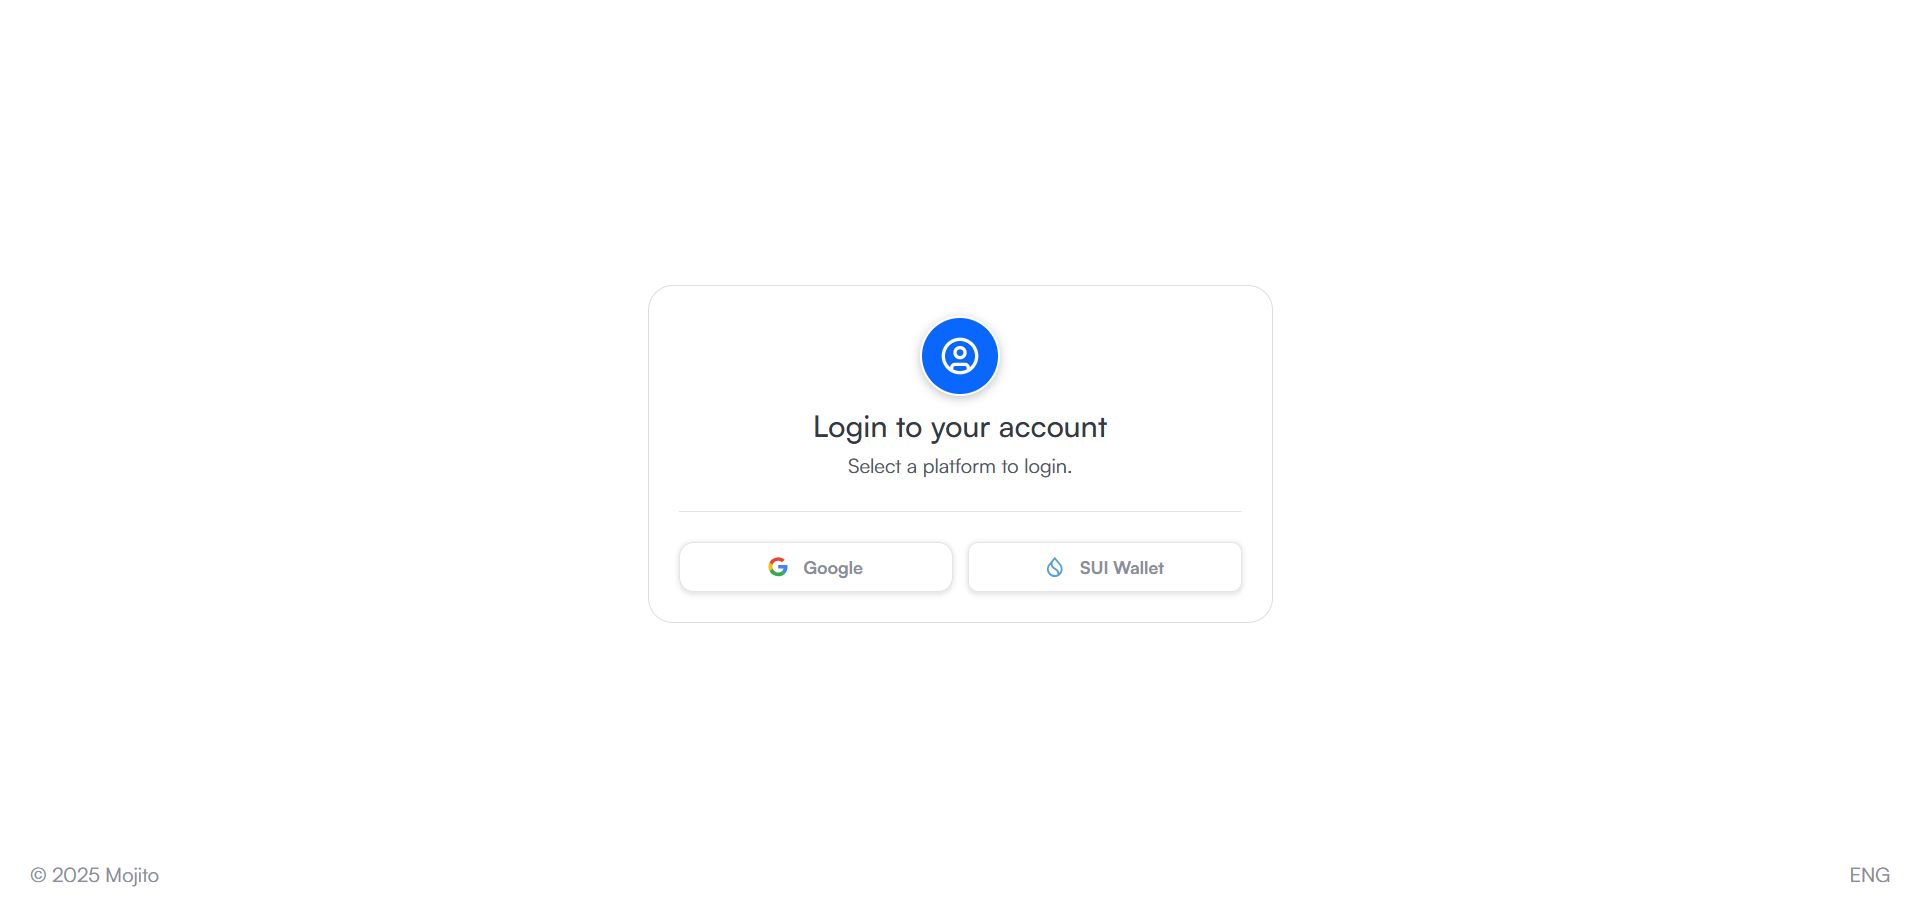Image resolution: width=1919 pixels, height=903 pixels.
Task: Click the SUI droplet logo
Action: (1054, 567)
